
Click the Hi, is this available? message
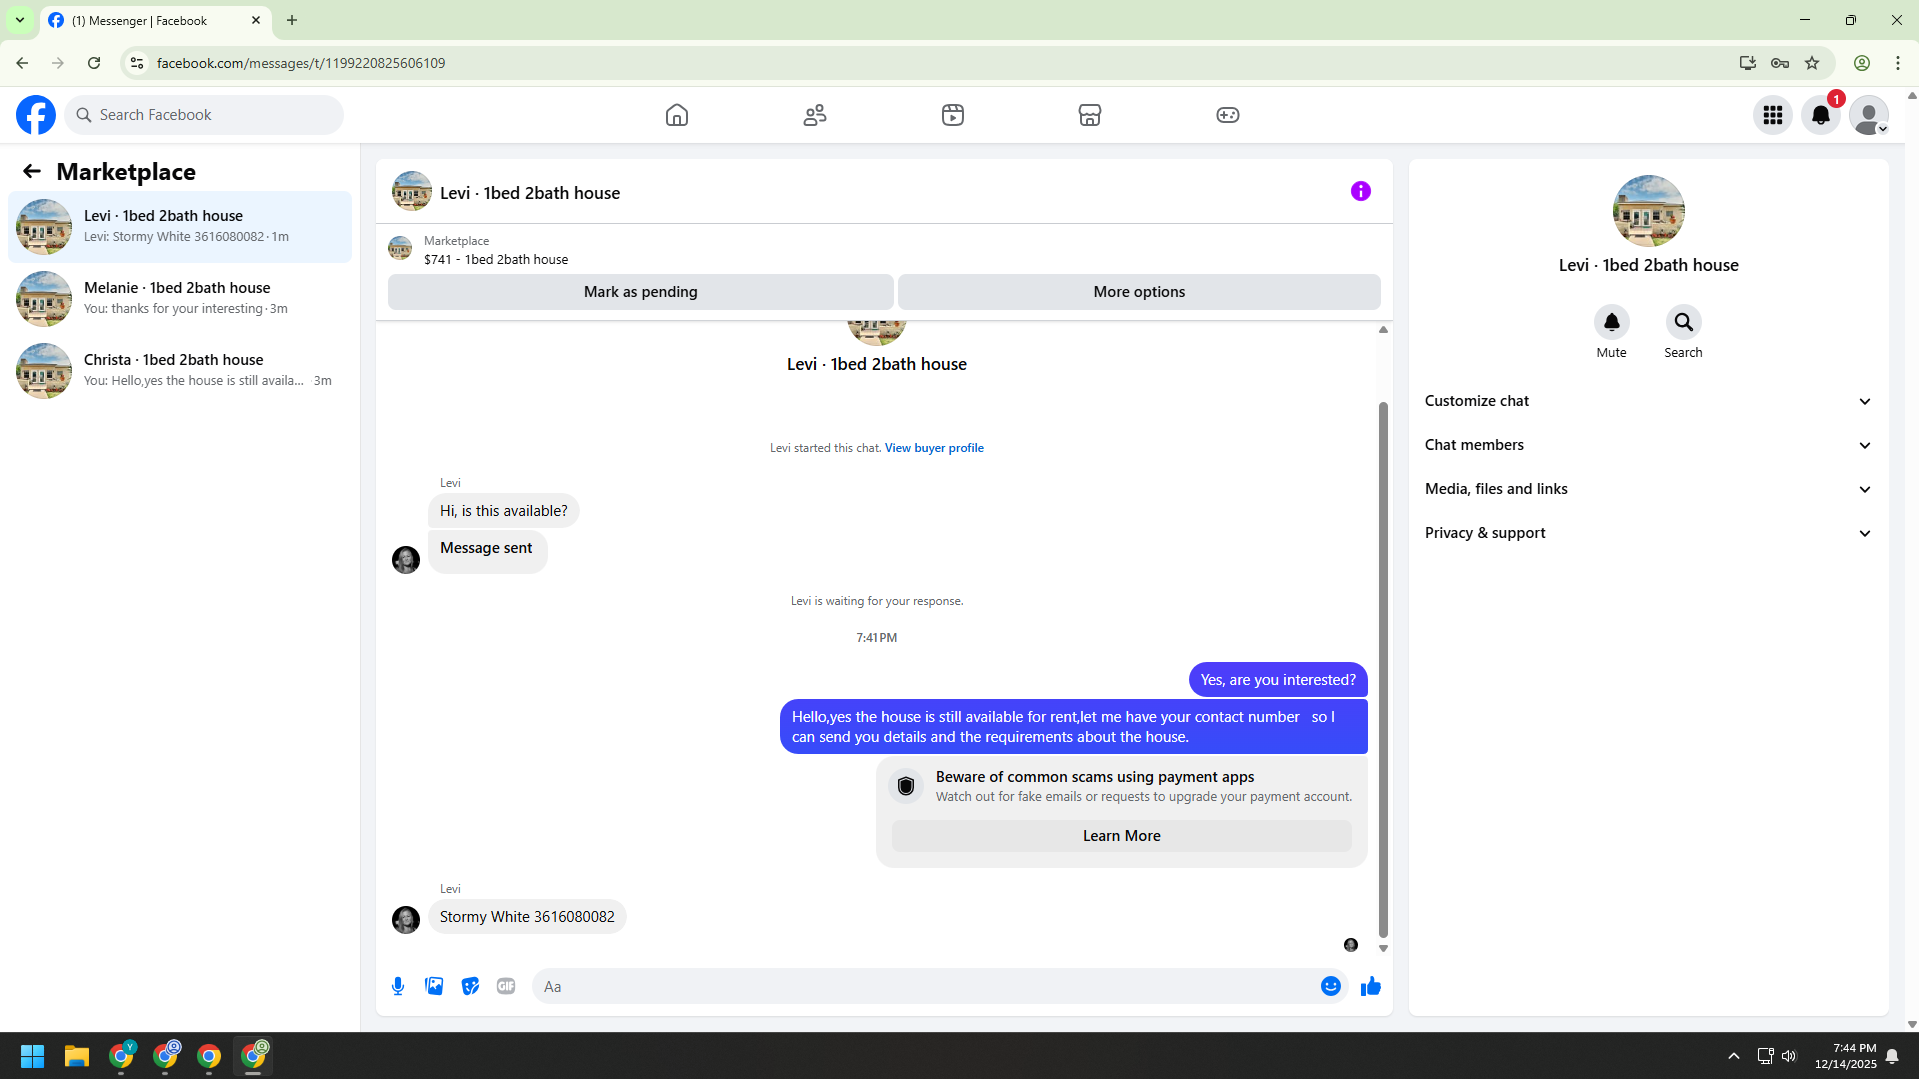pyautogui.click(x=503, y=511)
